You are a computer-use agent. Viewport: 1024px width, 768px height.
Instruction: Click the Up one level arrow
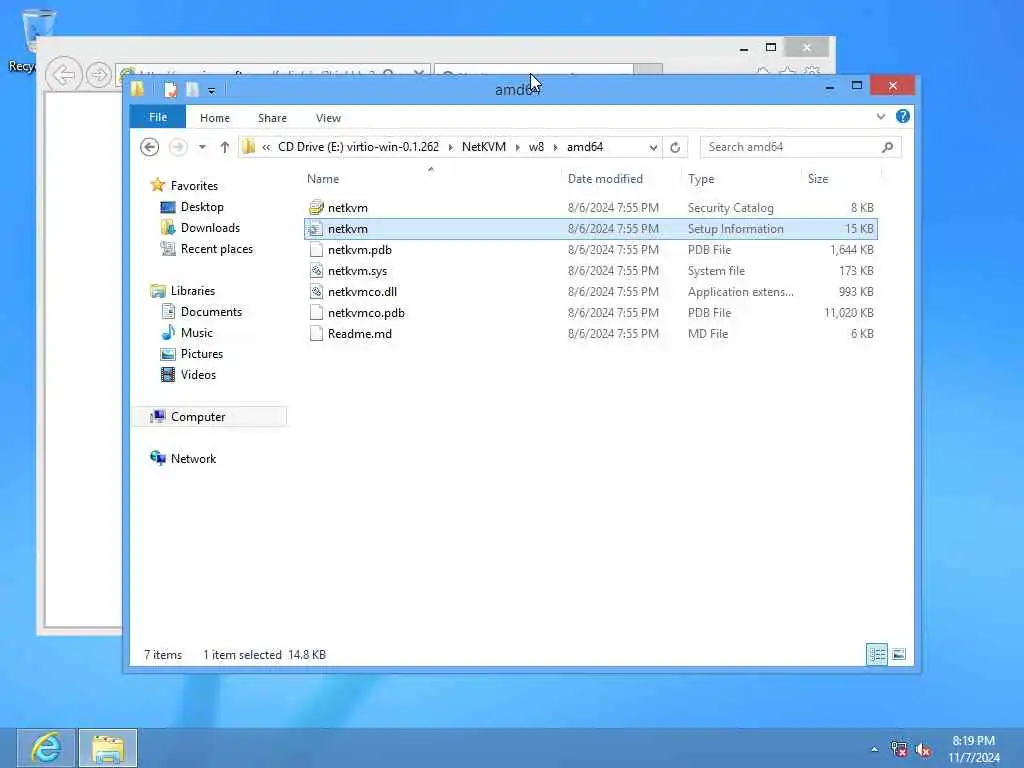click(225, 147)
